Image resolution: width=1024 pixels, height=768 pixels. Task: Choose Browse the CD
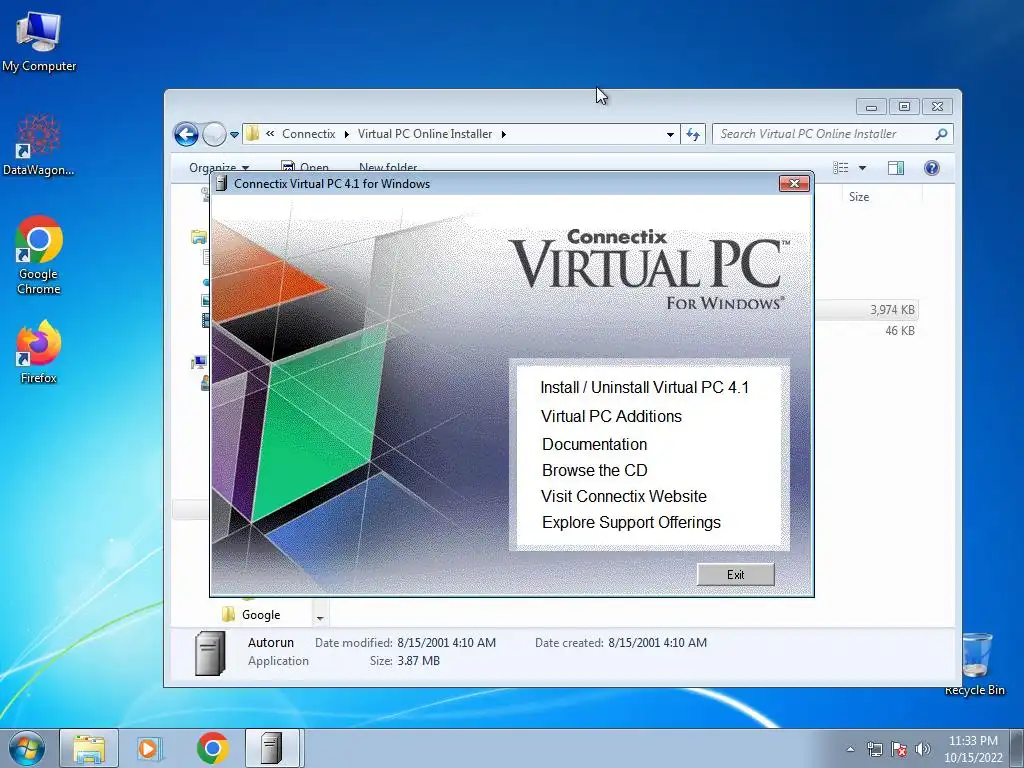(x=594, y=470)
